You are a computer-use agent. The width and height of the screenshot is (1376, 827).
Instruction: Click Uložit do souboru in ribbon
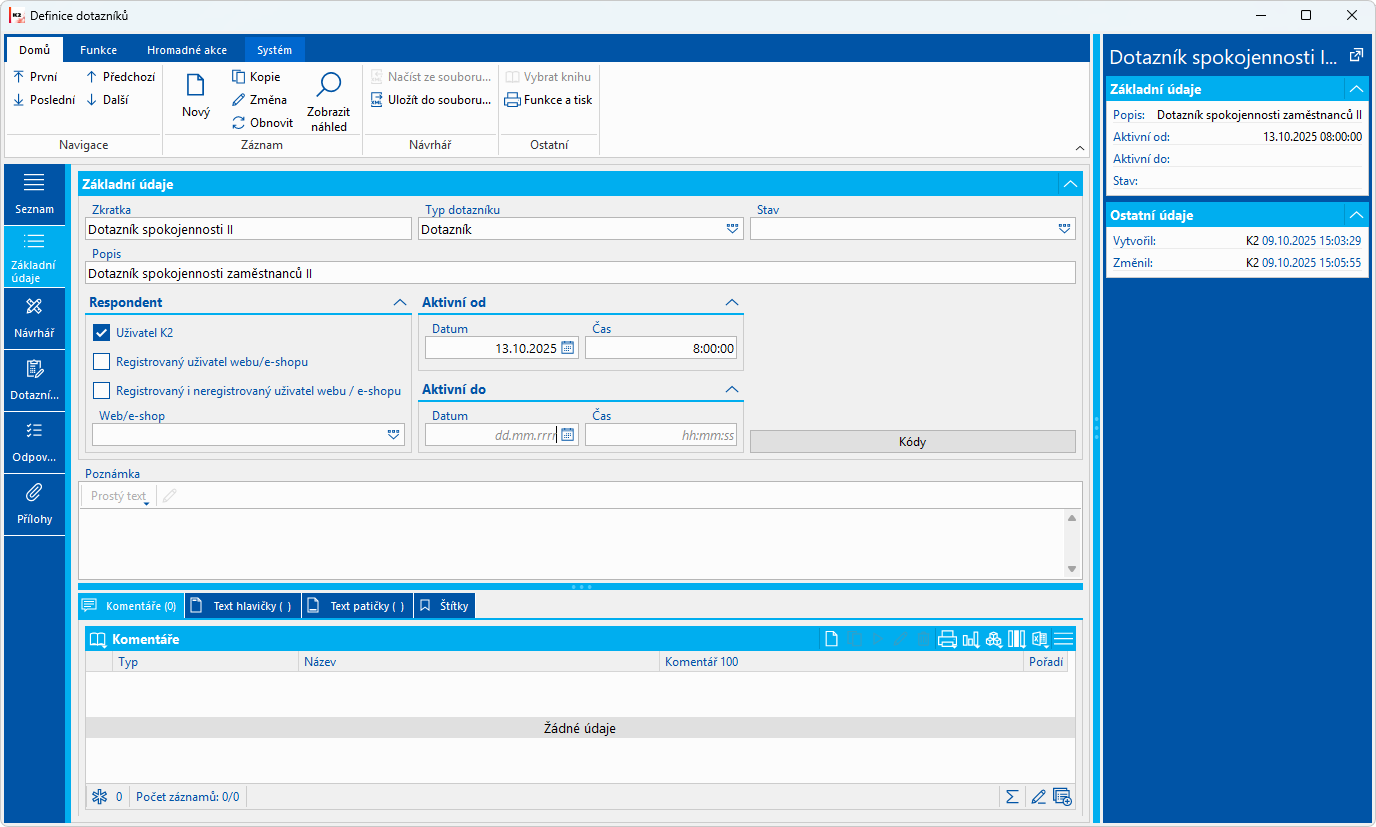pos(431,100)
